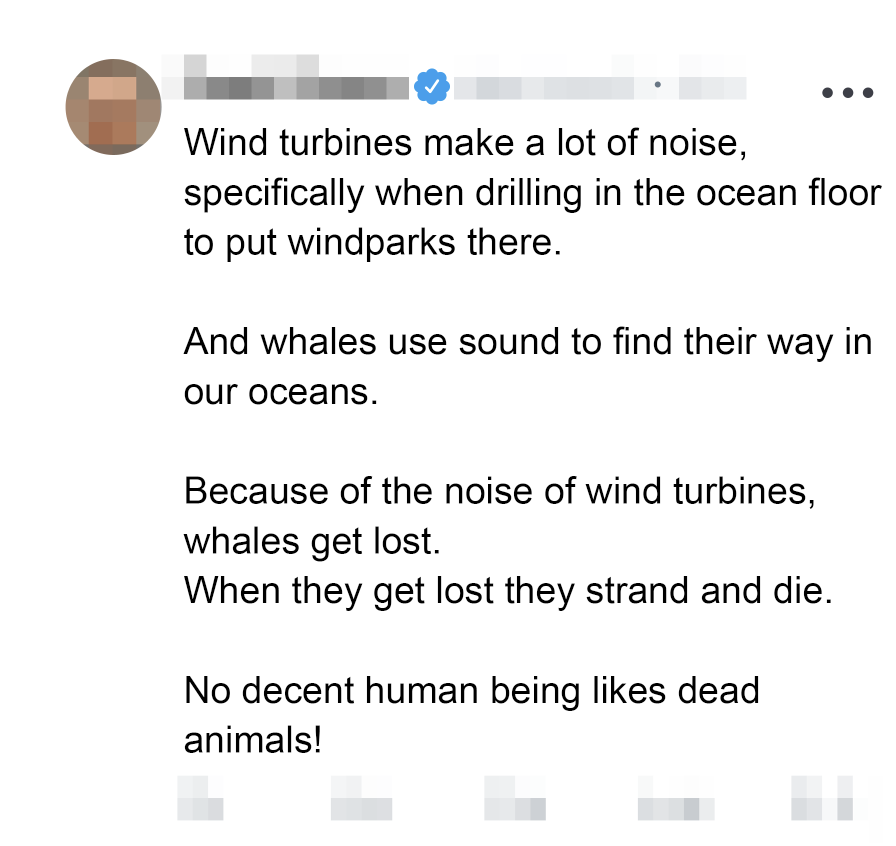The image size is (896, 846).
Task: Click the blue verified checkmark badge
Action: [x=432, y=88]
